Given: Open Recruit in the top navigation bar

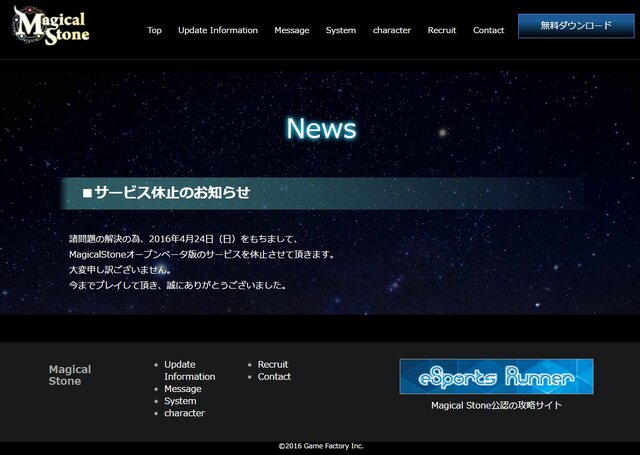Looking at the screenshot, I should (x=442, y=30).
